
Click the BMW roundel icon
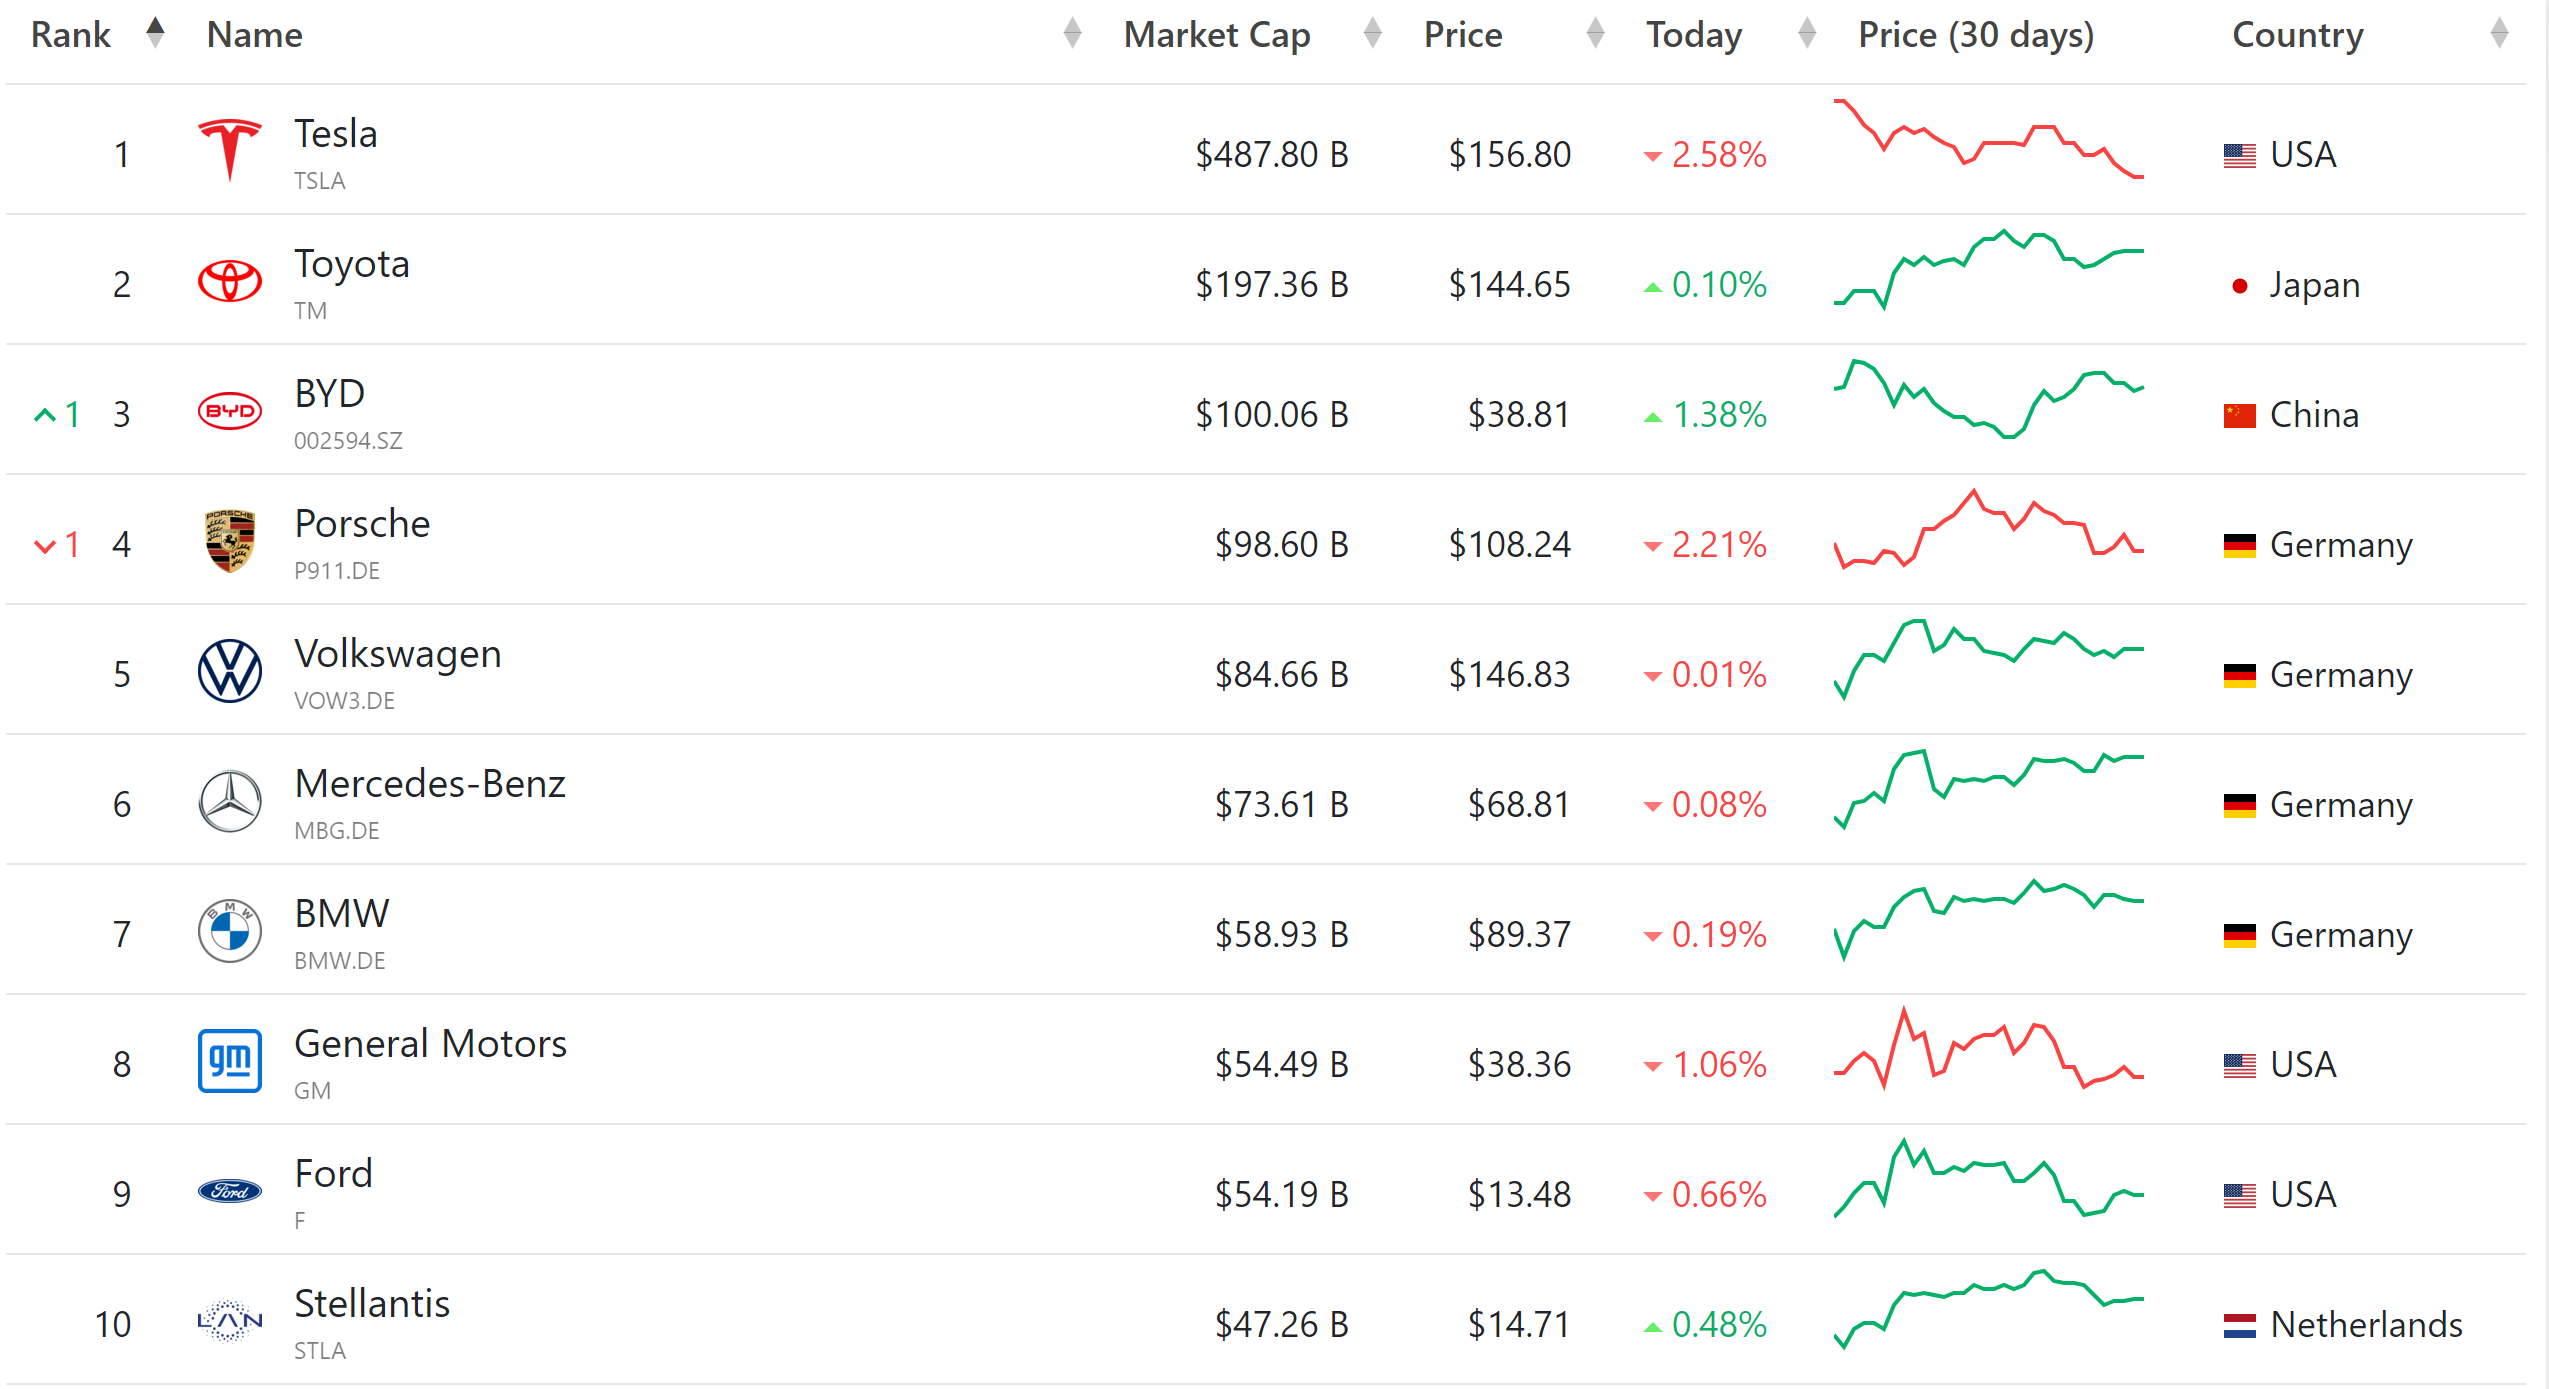coord(230,931)
